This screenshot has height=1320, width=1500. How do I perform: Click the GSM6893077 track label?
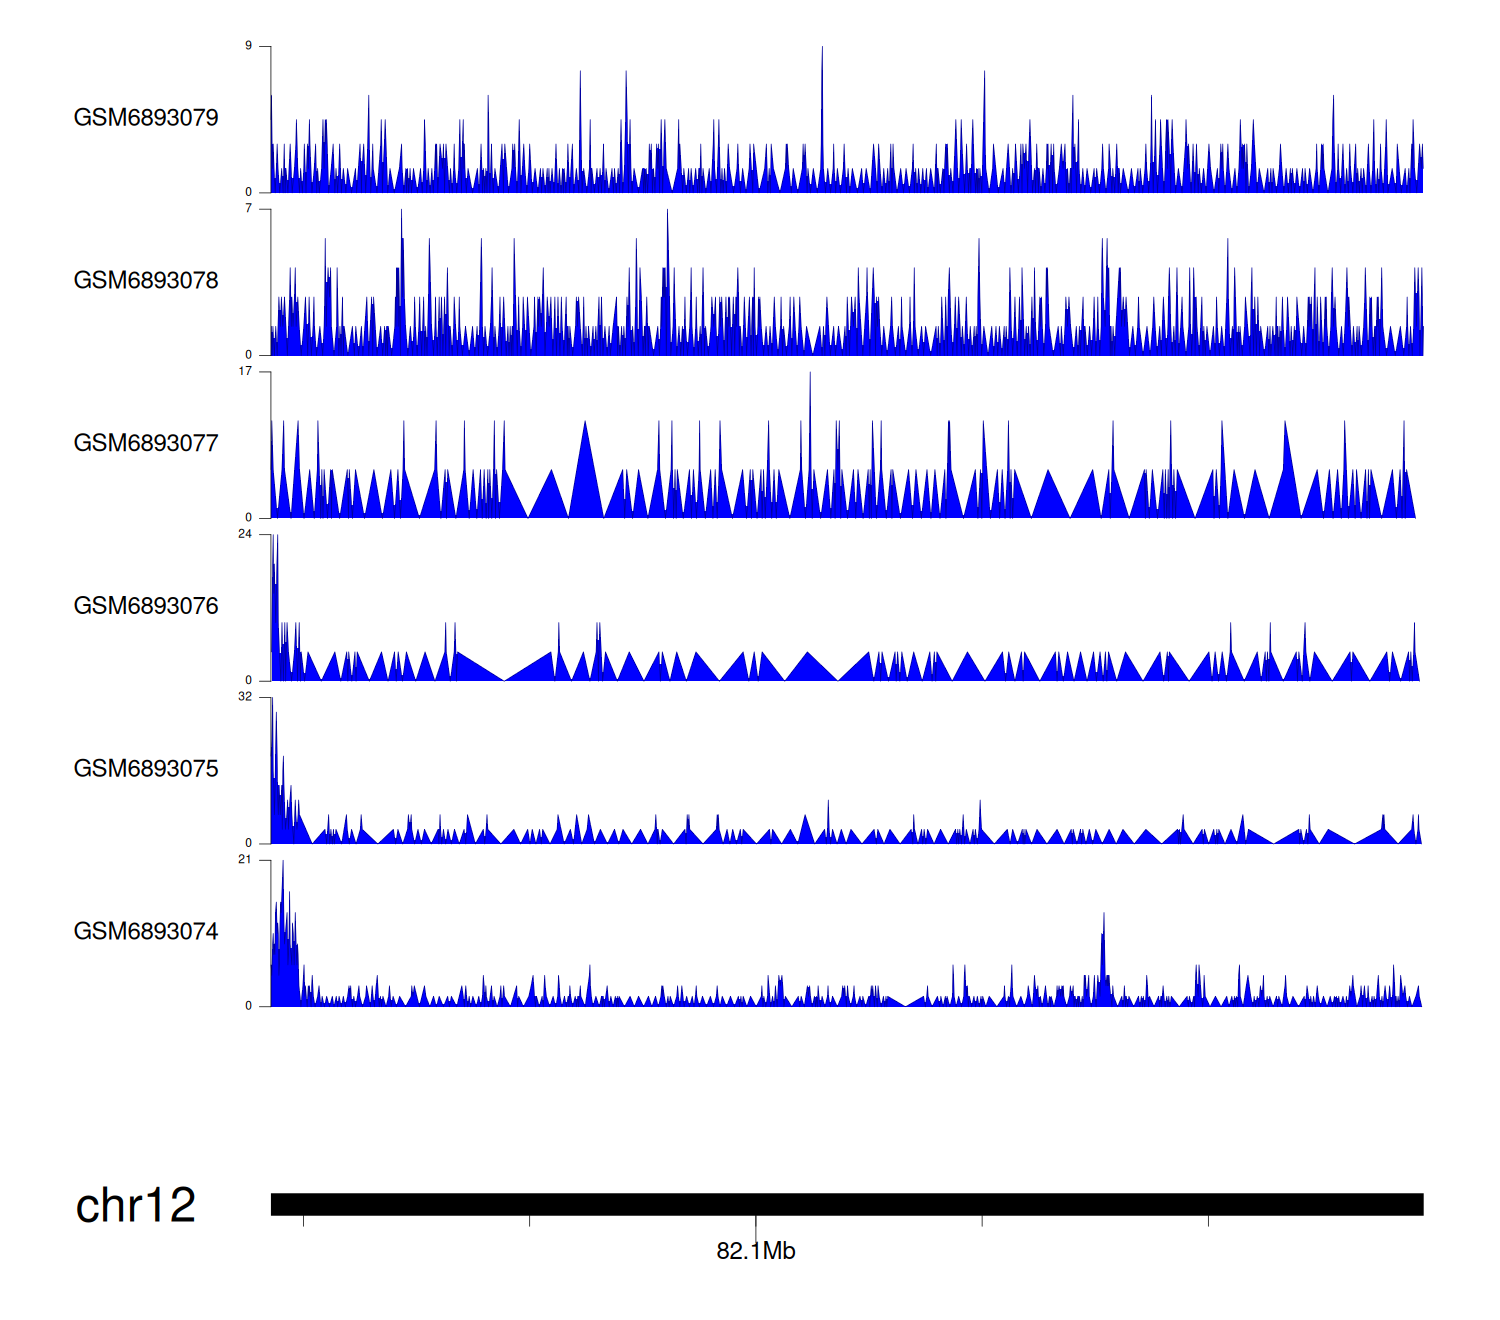pos(146,443)
